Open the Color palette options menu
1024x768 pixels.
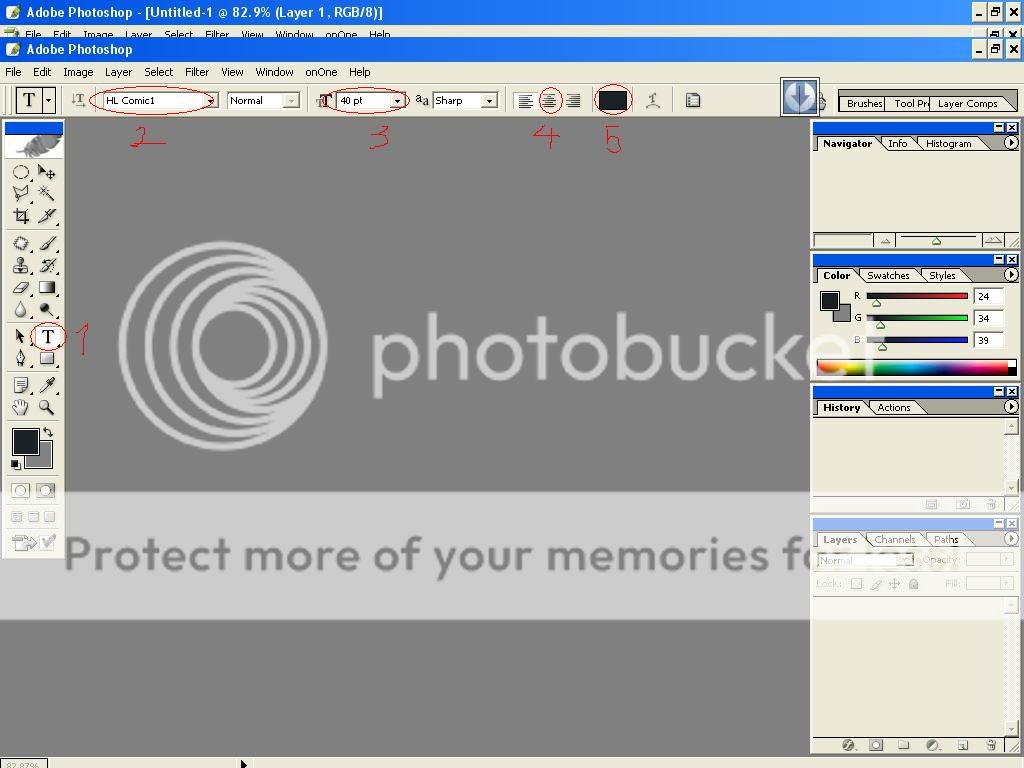1010,275
